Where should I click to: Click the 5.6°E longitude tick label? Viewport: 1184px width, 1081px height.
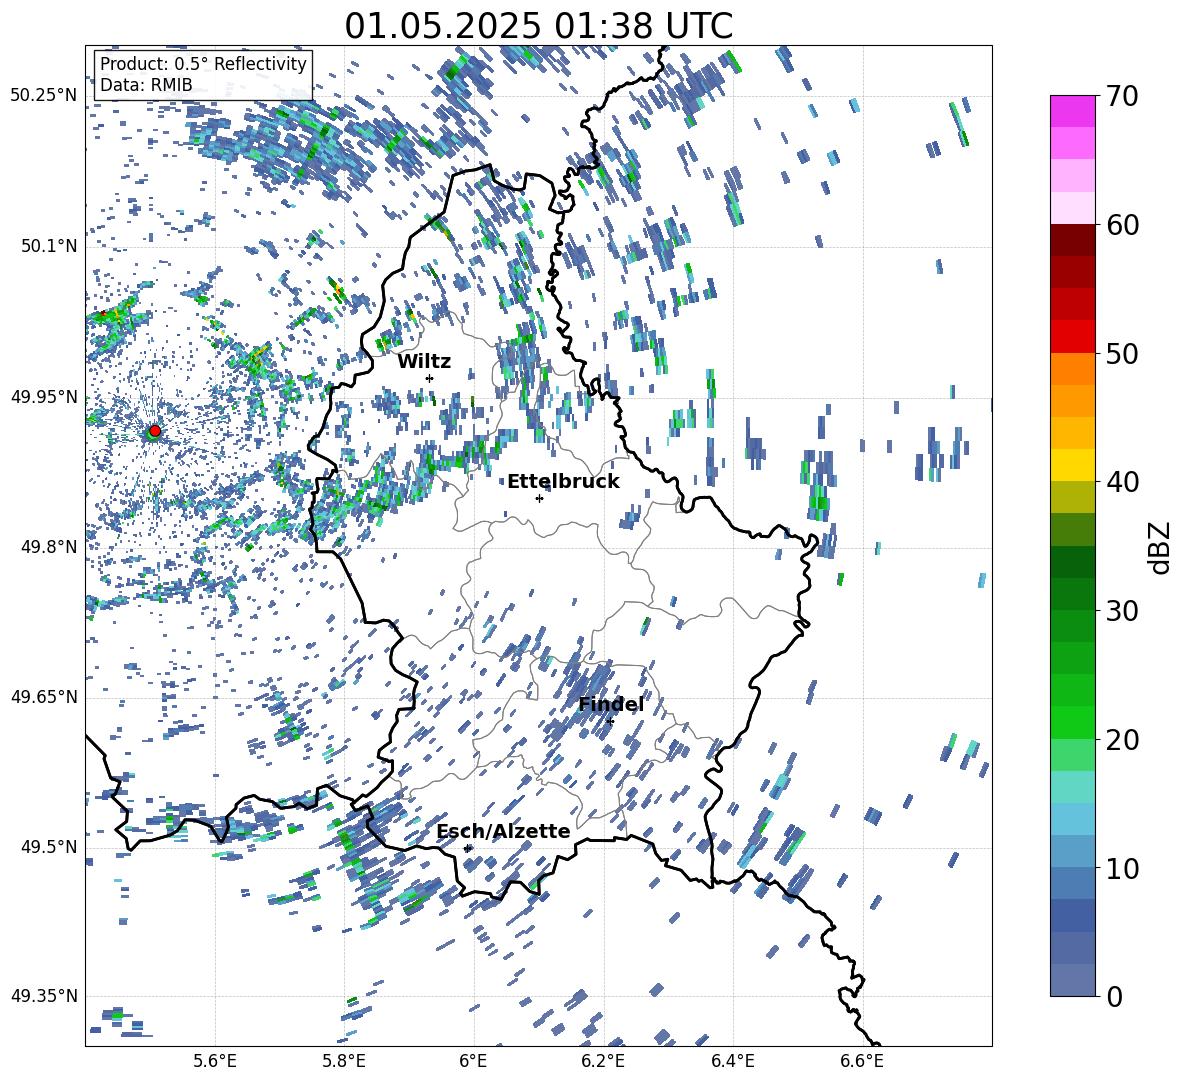click(215, 1061)
